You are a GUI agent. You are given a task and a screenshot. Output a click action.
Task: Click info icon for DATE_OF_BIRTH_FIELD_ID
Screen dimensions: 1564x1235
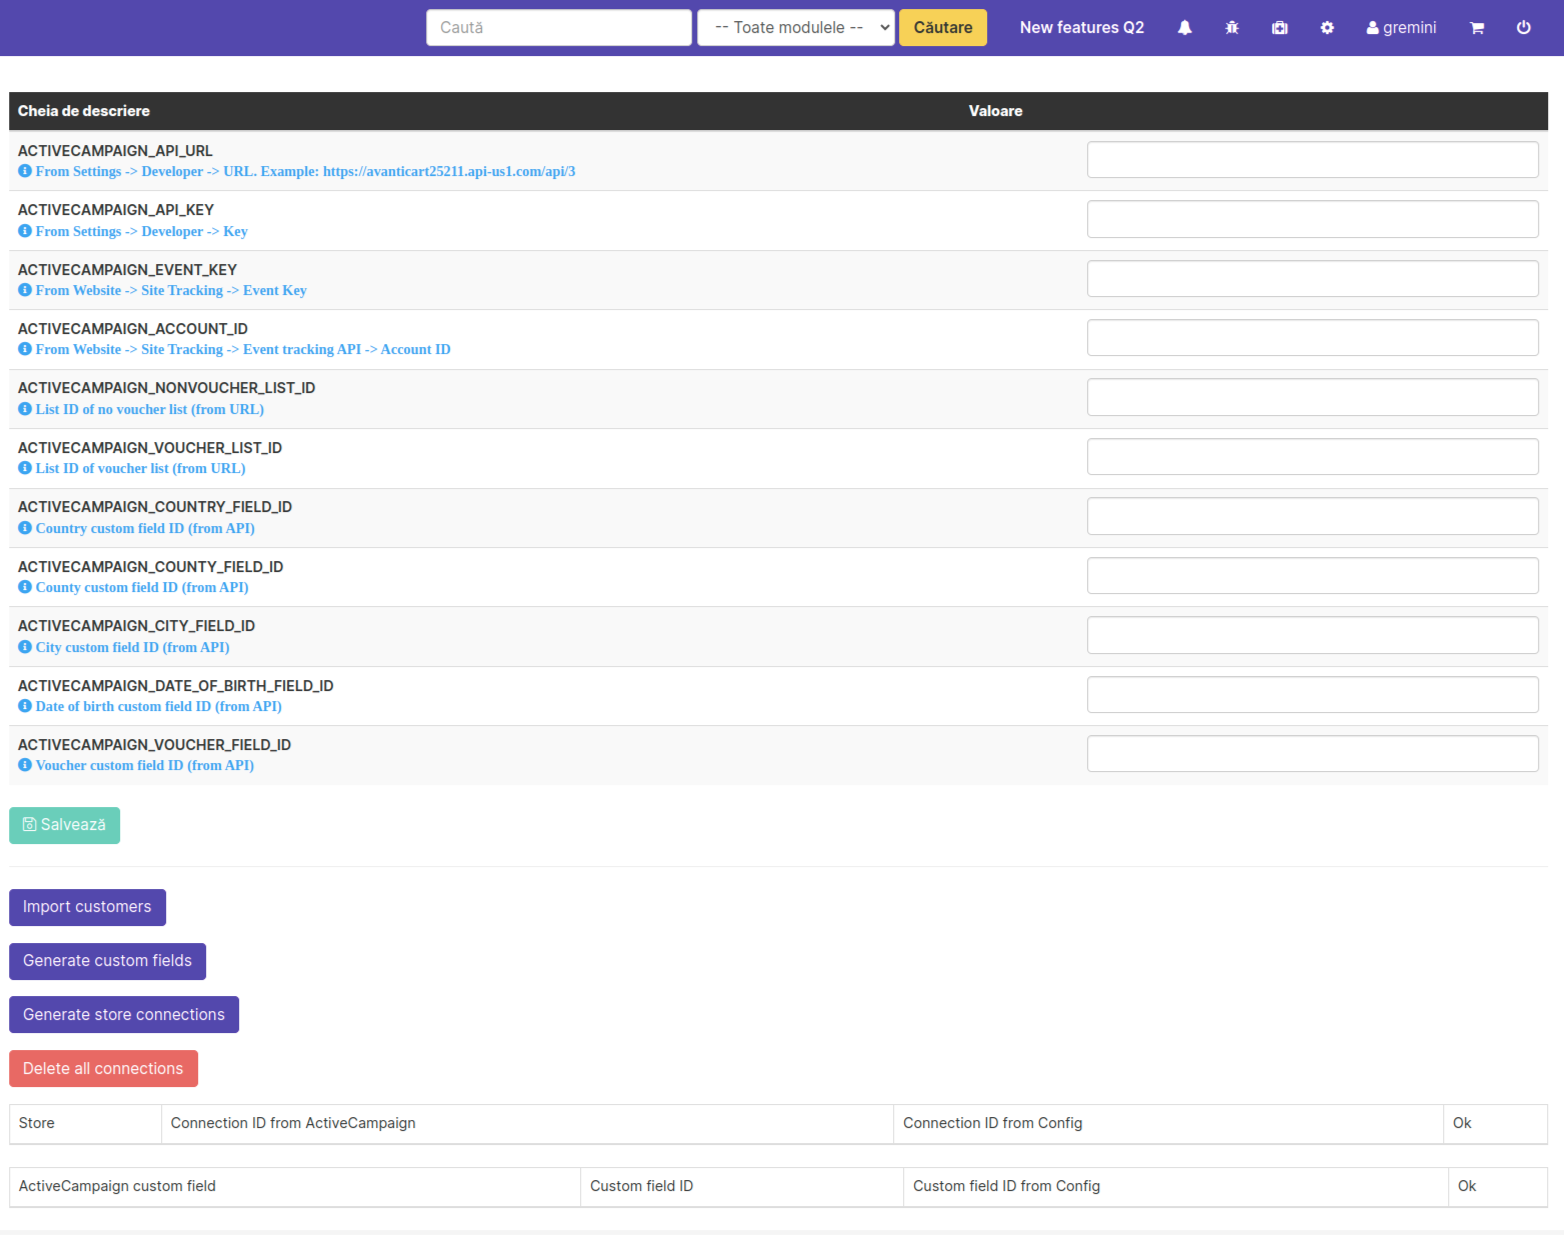point(25,706)
